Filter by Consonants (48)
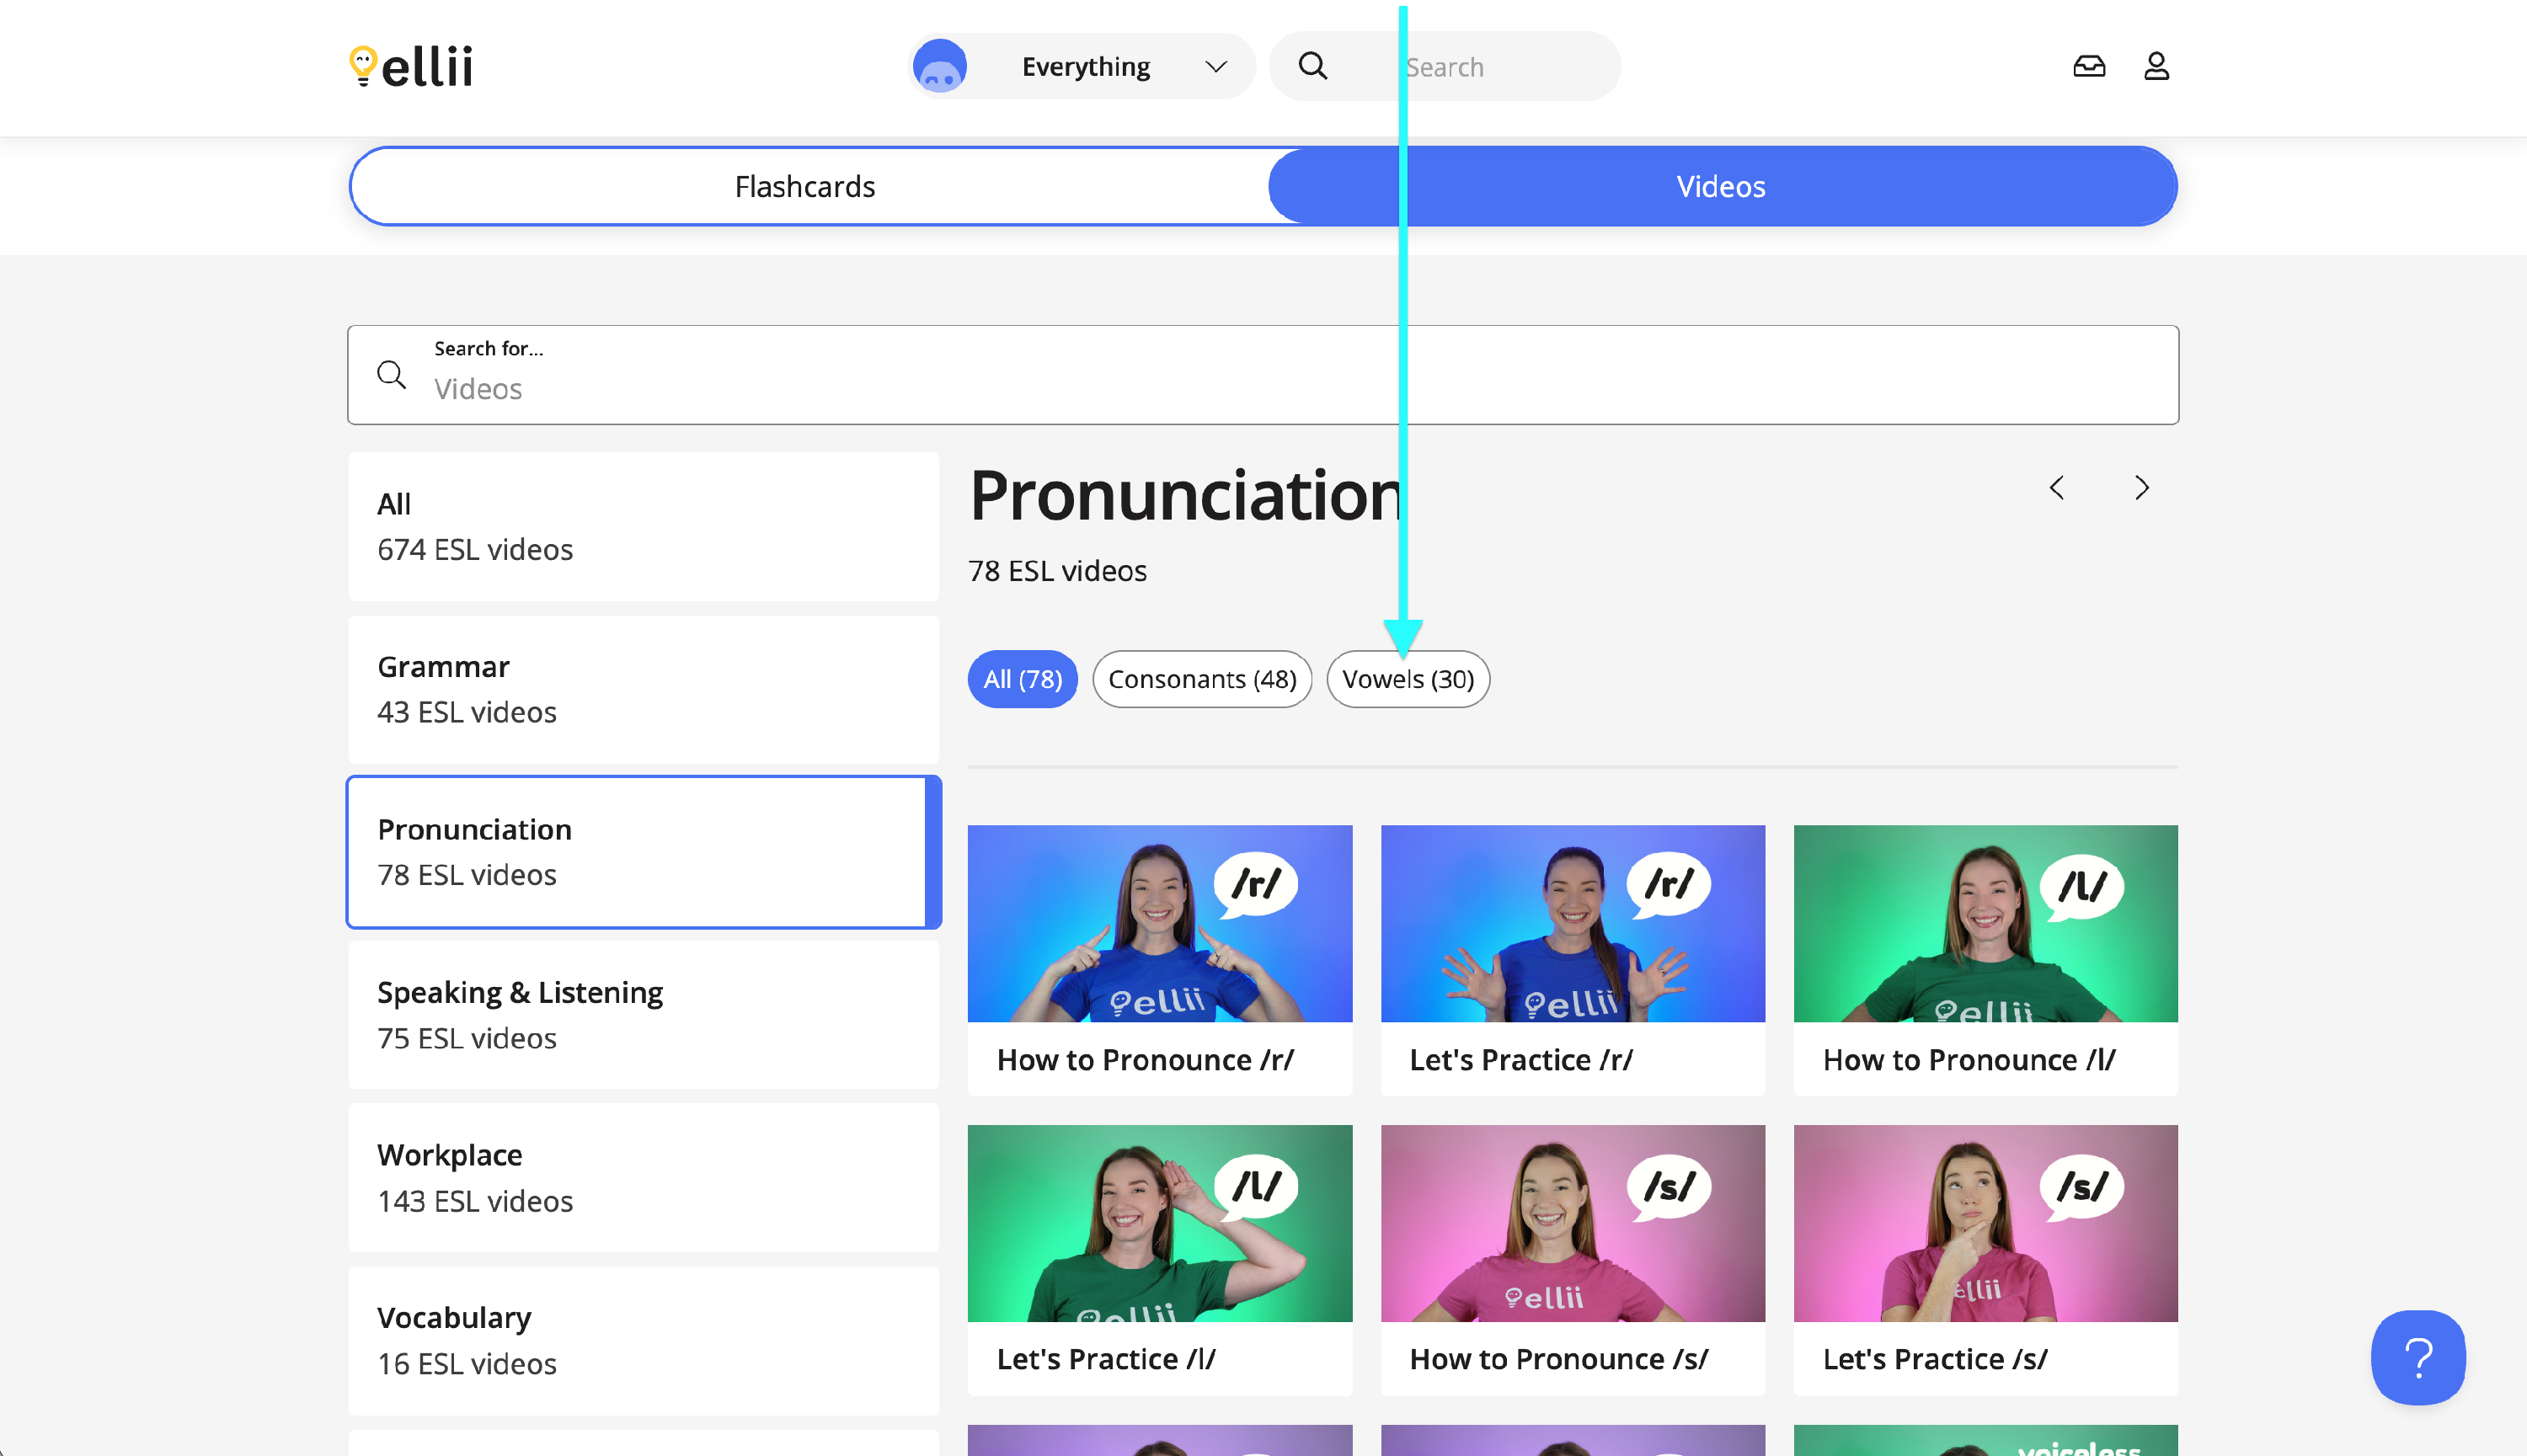This screenshot has width=2527, height=1456. [1201, 679]
